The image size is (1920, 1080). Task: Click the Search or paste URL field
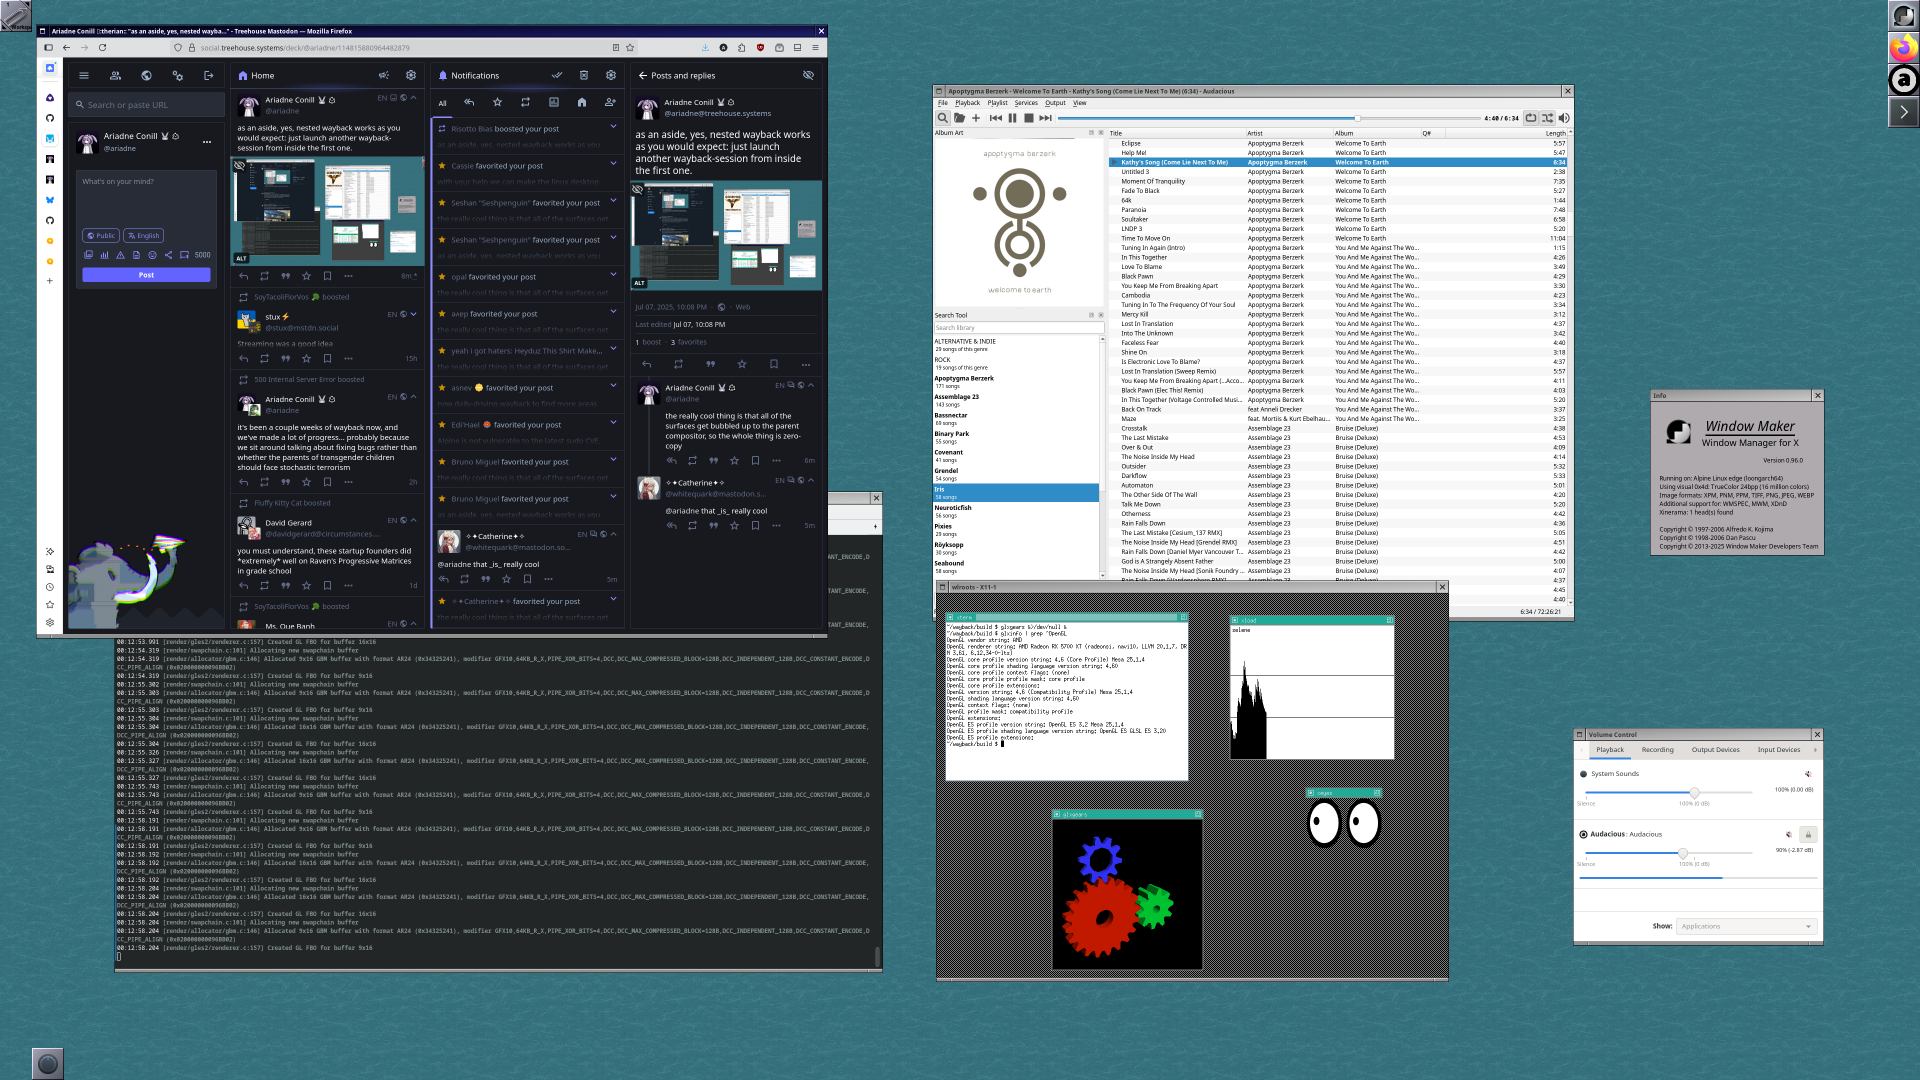147,105
